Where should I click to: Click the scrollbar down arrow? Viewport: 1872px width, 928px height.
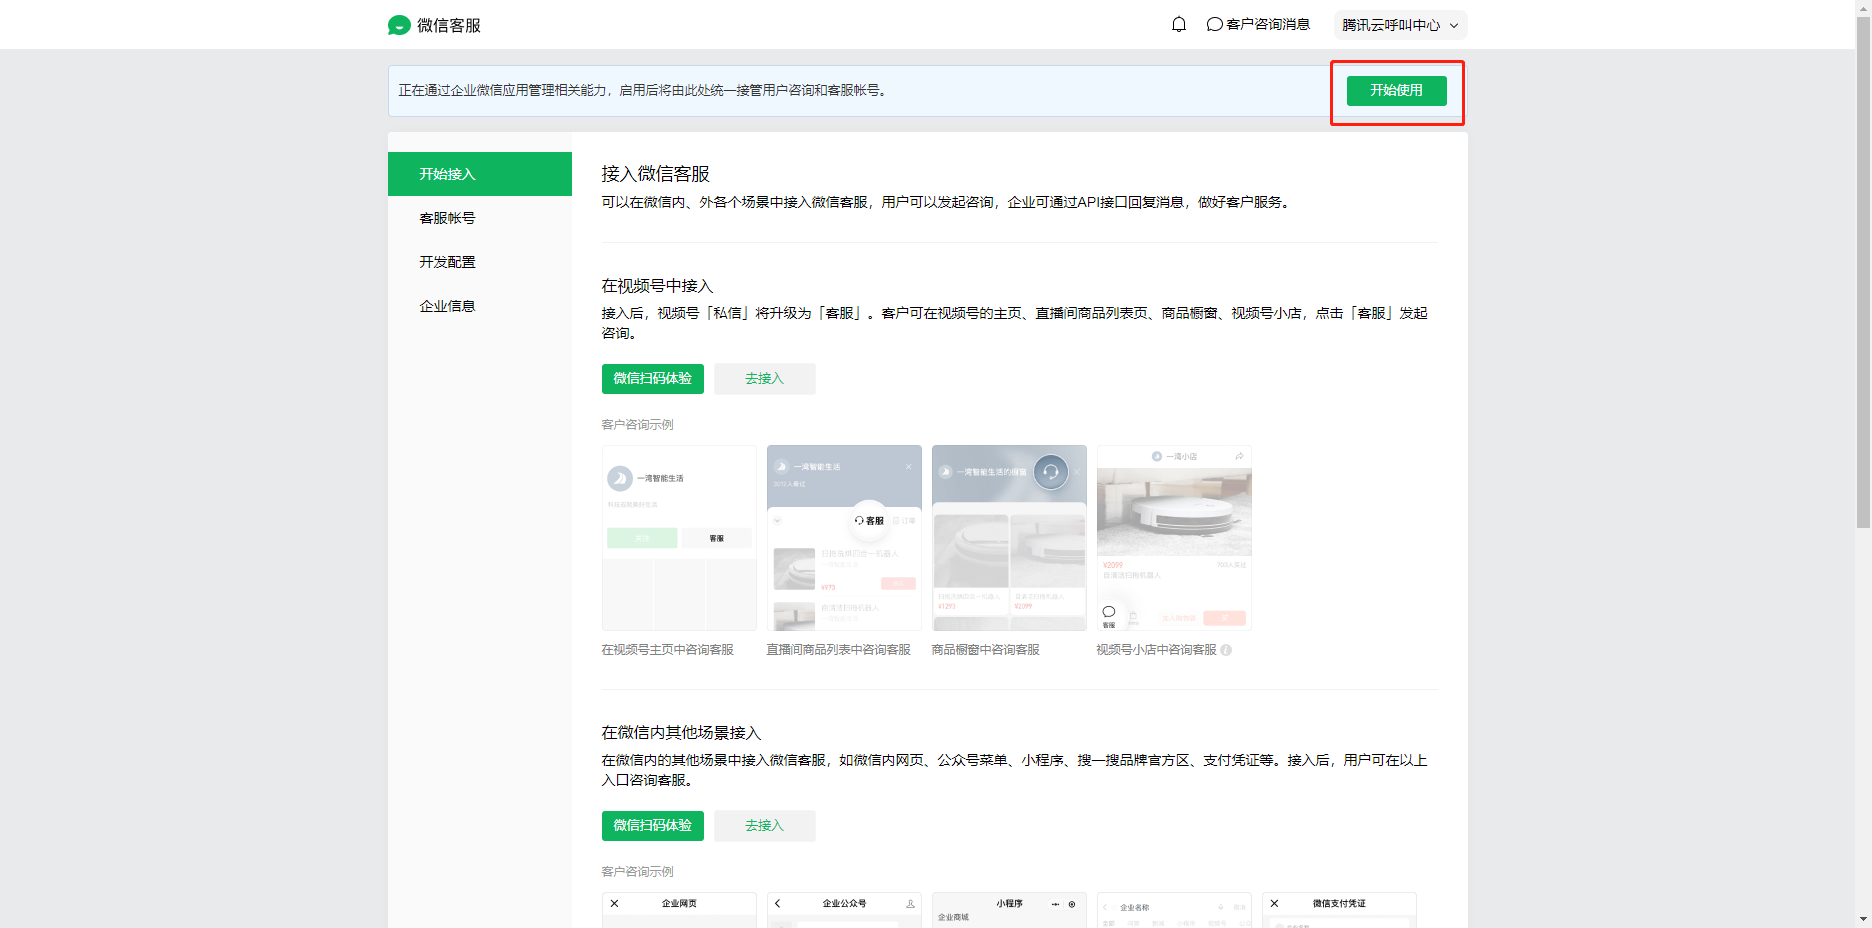pos(1863,920)
